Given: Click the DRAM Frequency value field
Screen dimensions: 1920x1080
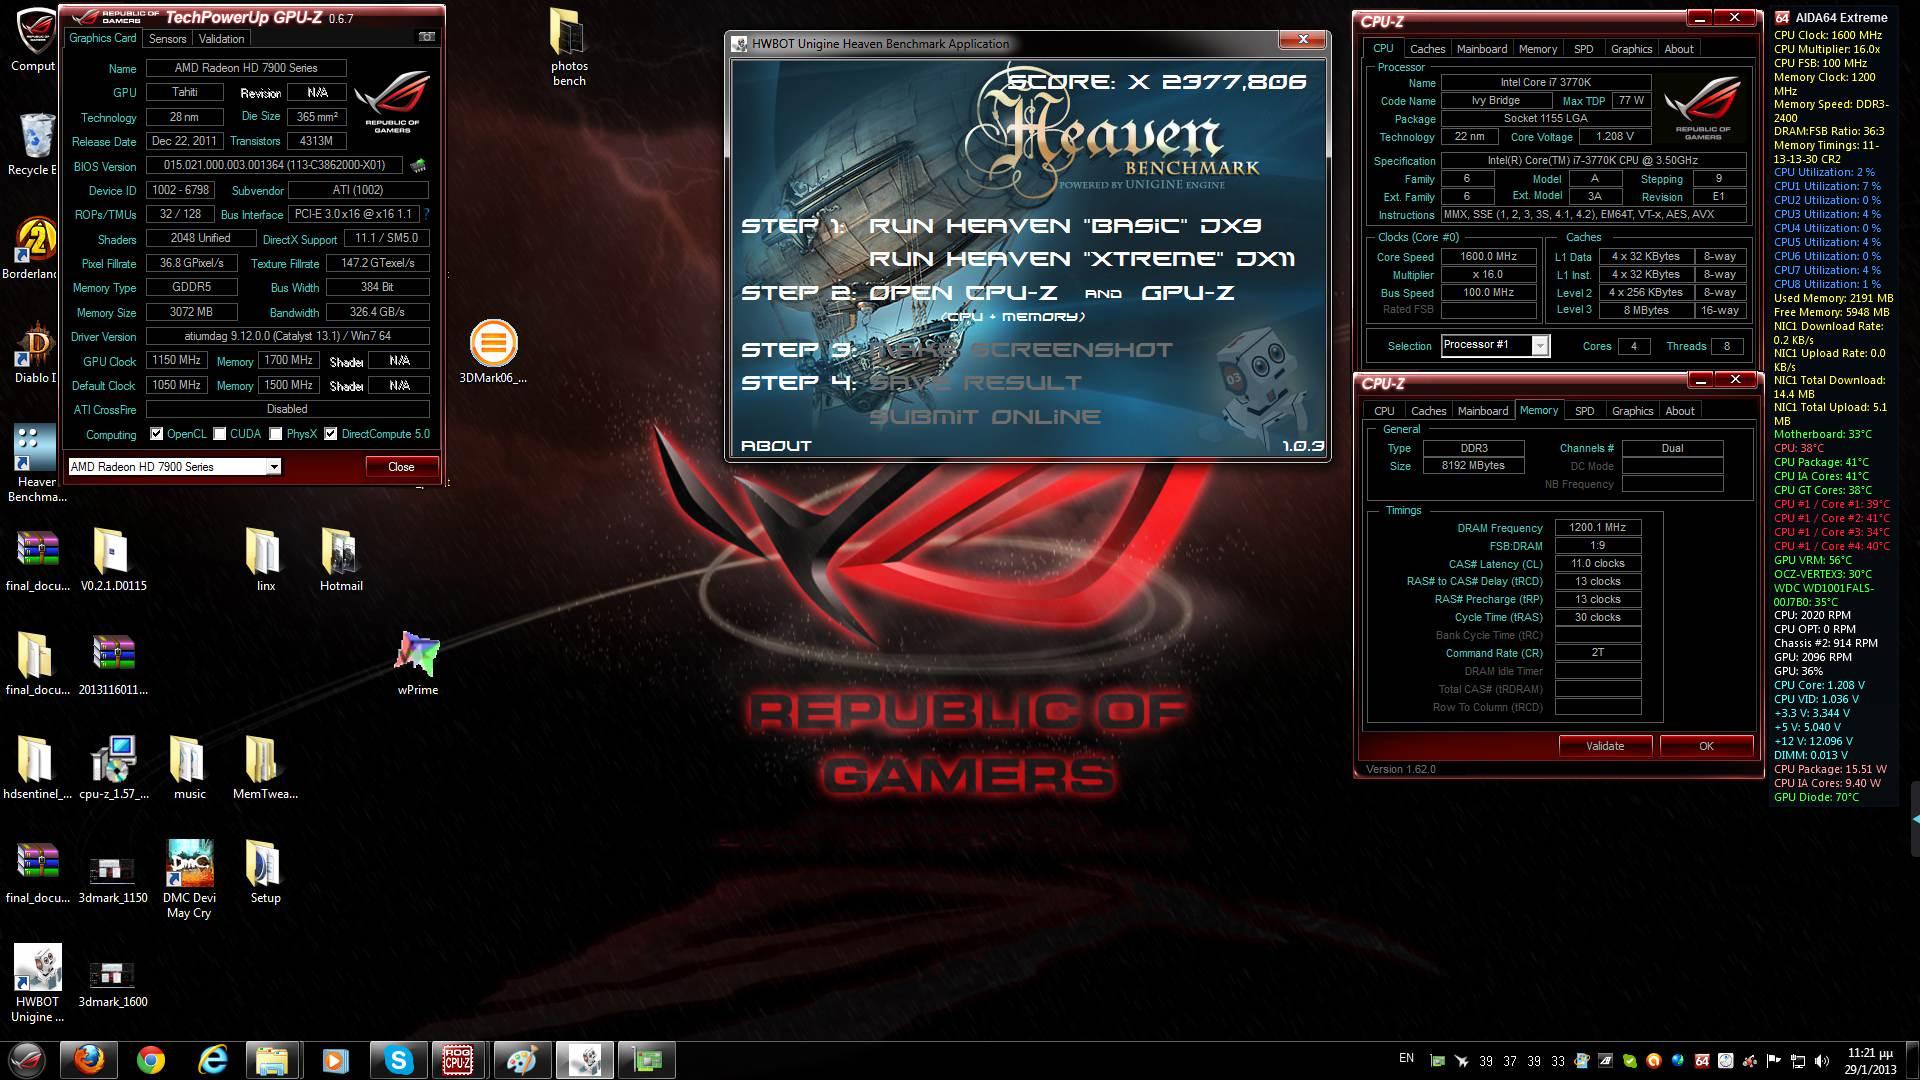Looking at the screenshot, I should [x=1598, y=528].
